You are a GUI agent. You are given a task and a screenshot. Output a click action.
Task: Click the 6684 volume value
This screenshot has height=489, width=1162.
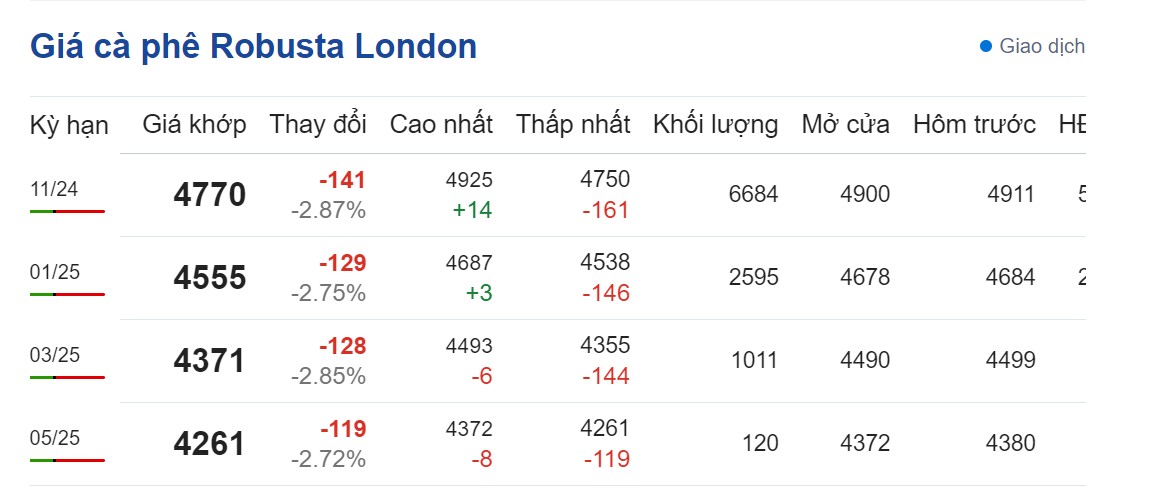tap(753, 194)
